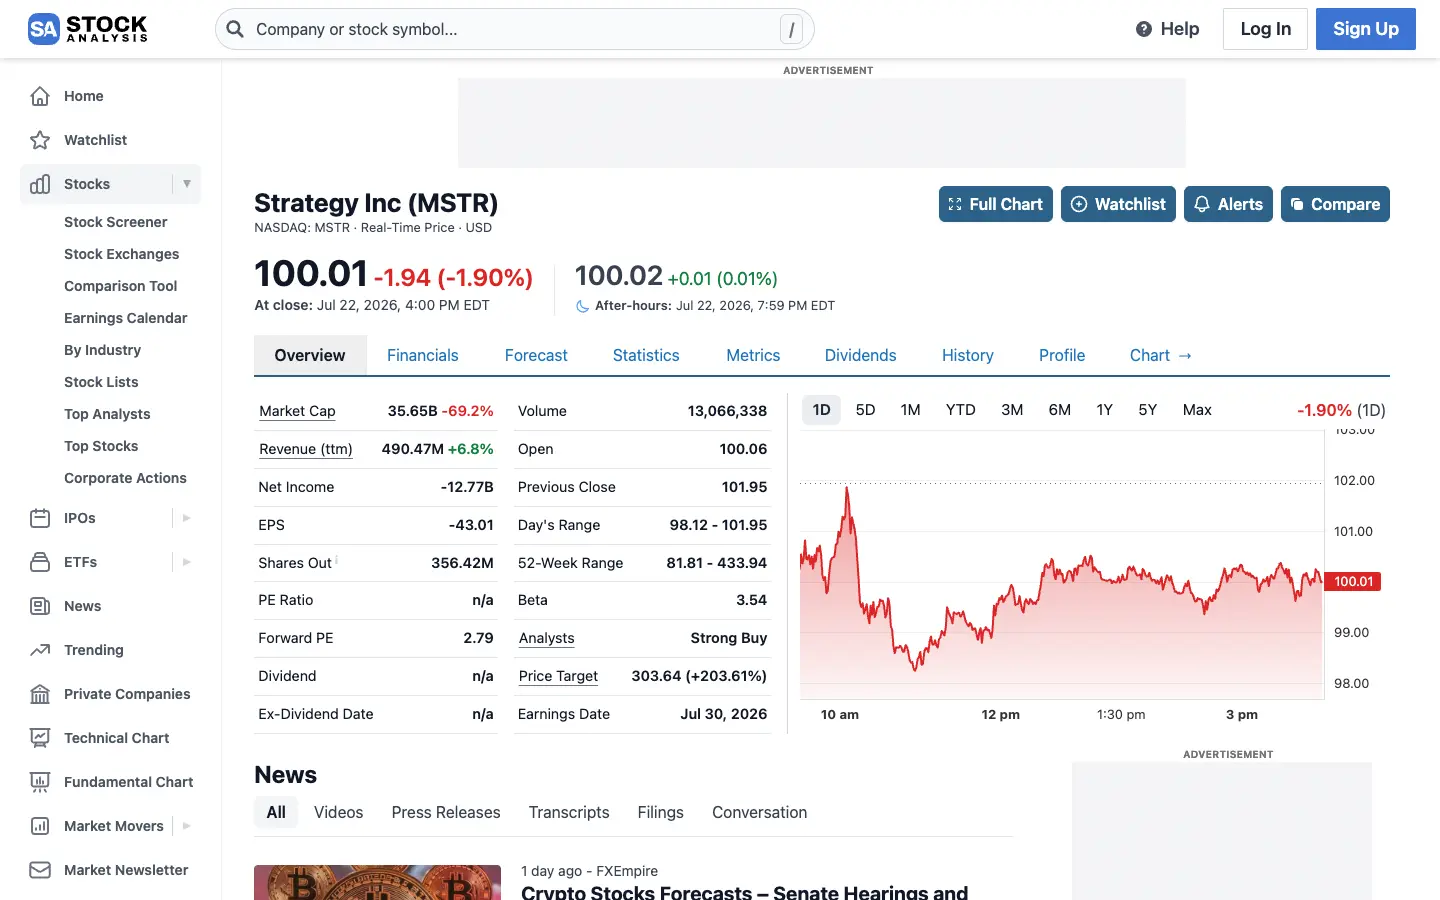
Task: Select the 5D chart range
Action: [866, 410]
